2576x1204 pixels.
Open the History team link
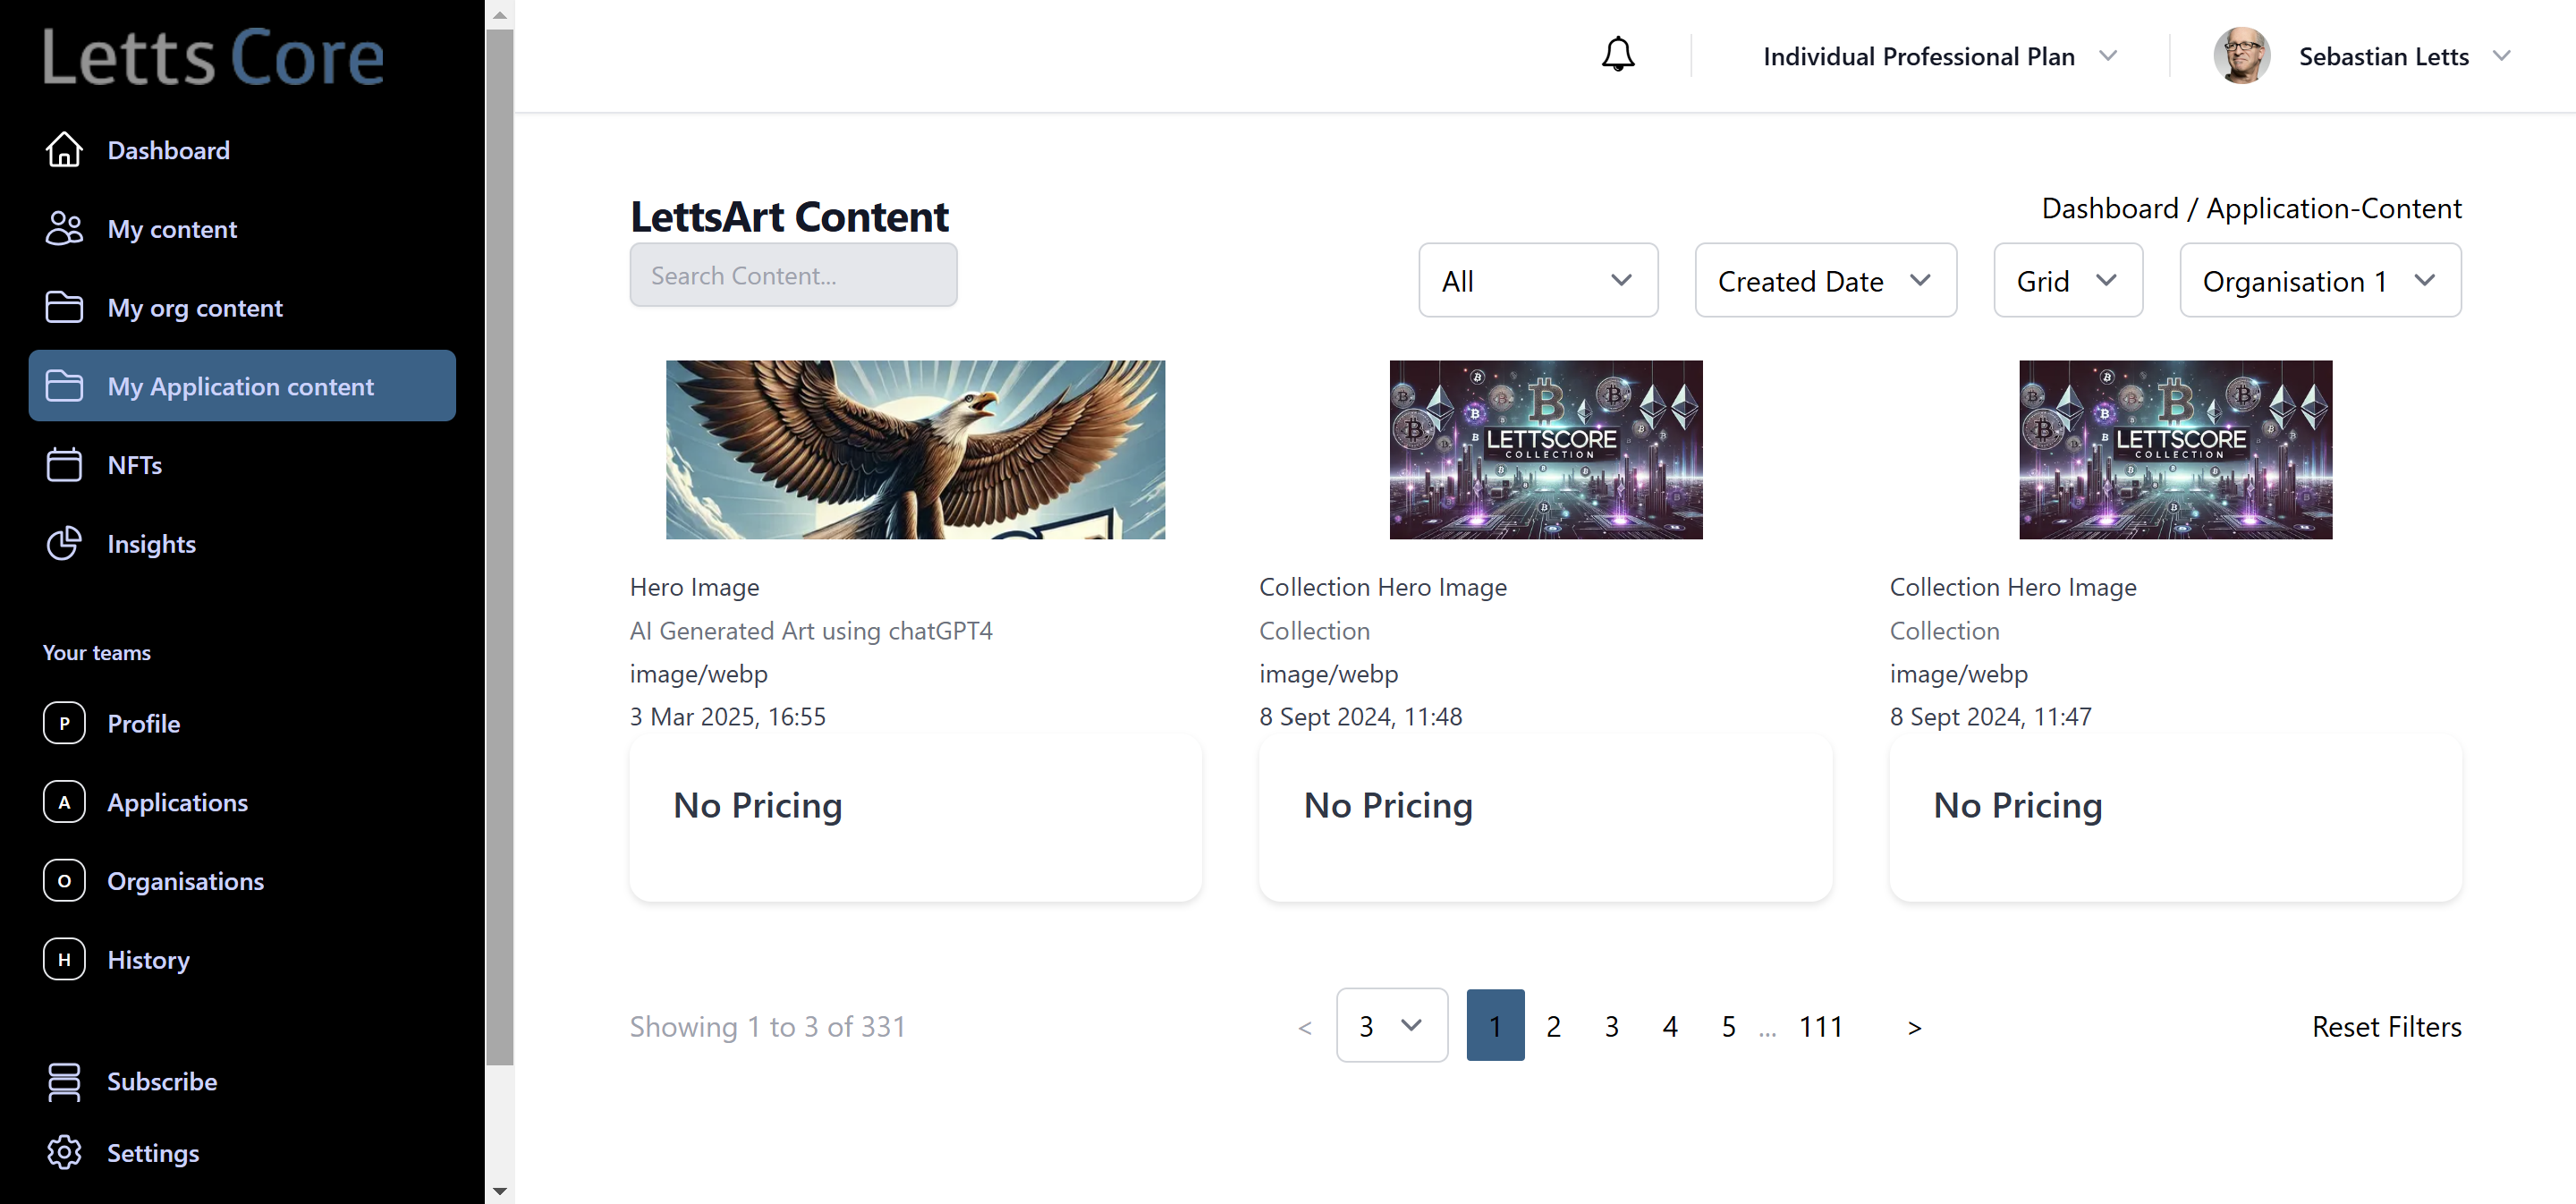[242, 959]
